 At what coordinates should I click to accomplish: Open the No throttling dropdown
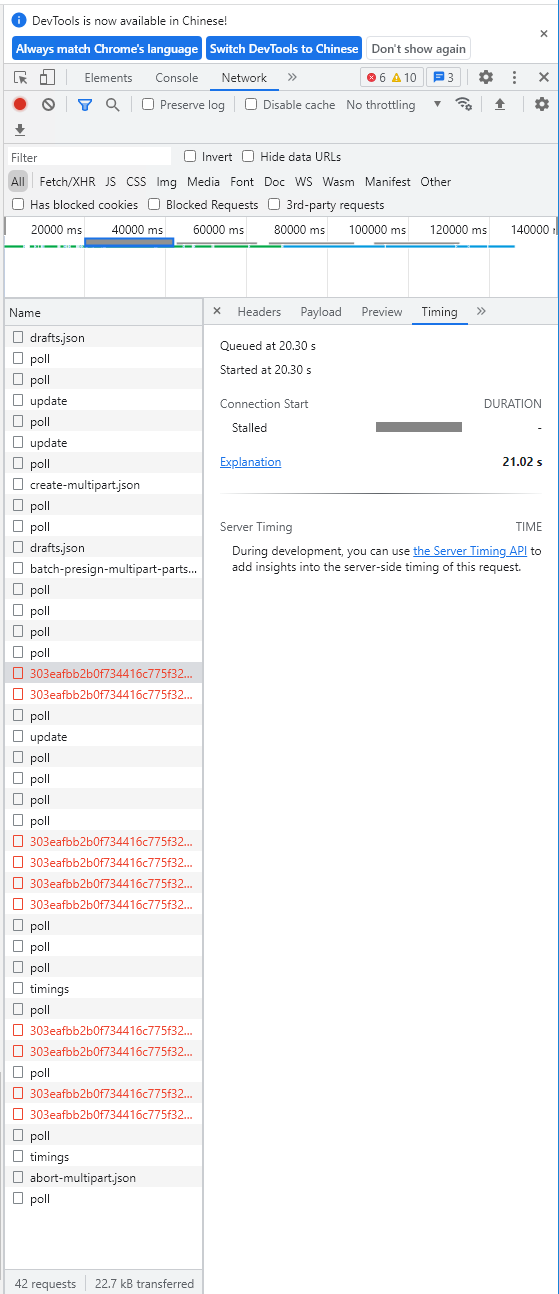394,104
